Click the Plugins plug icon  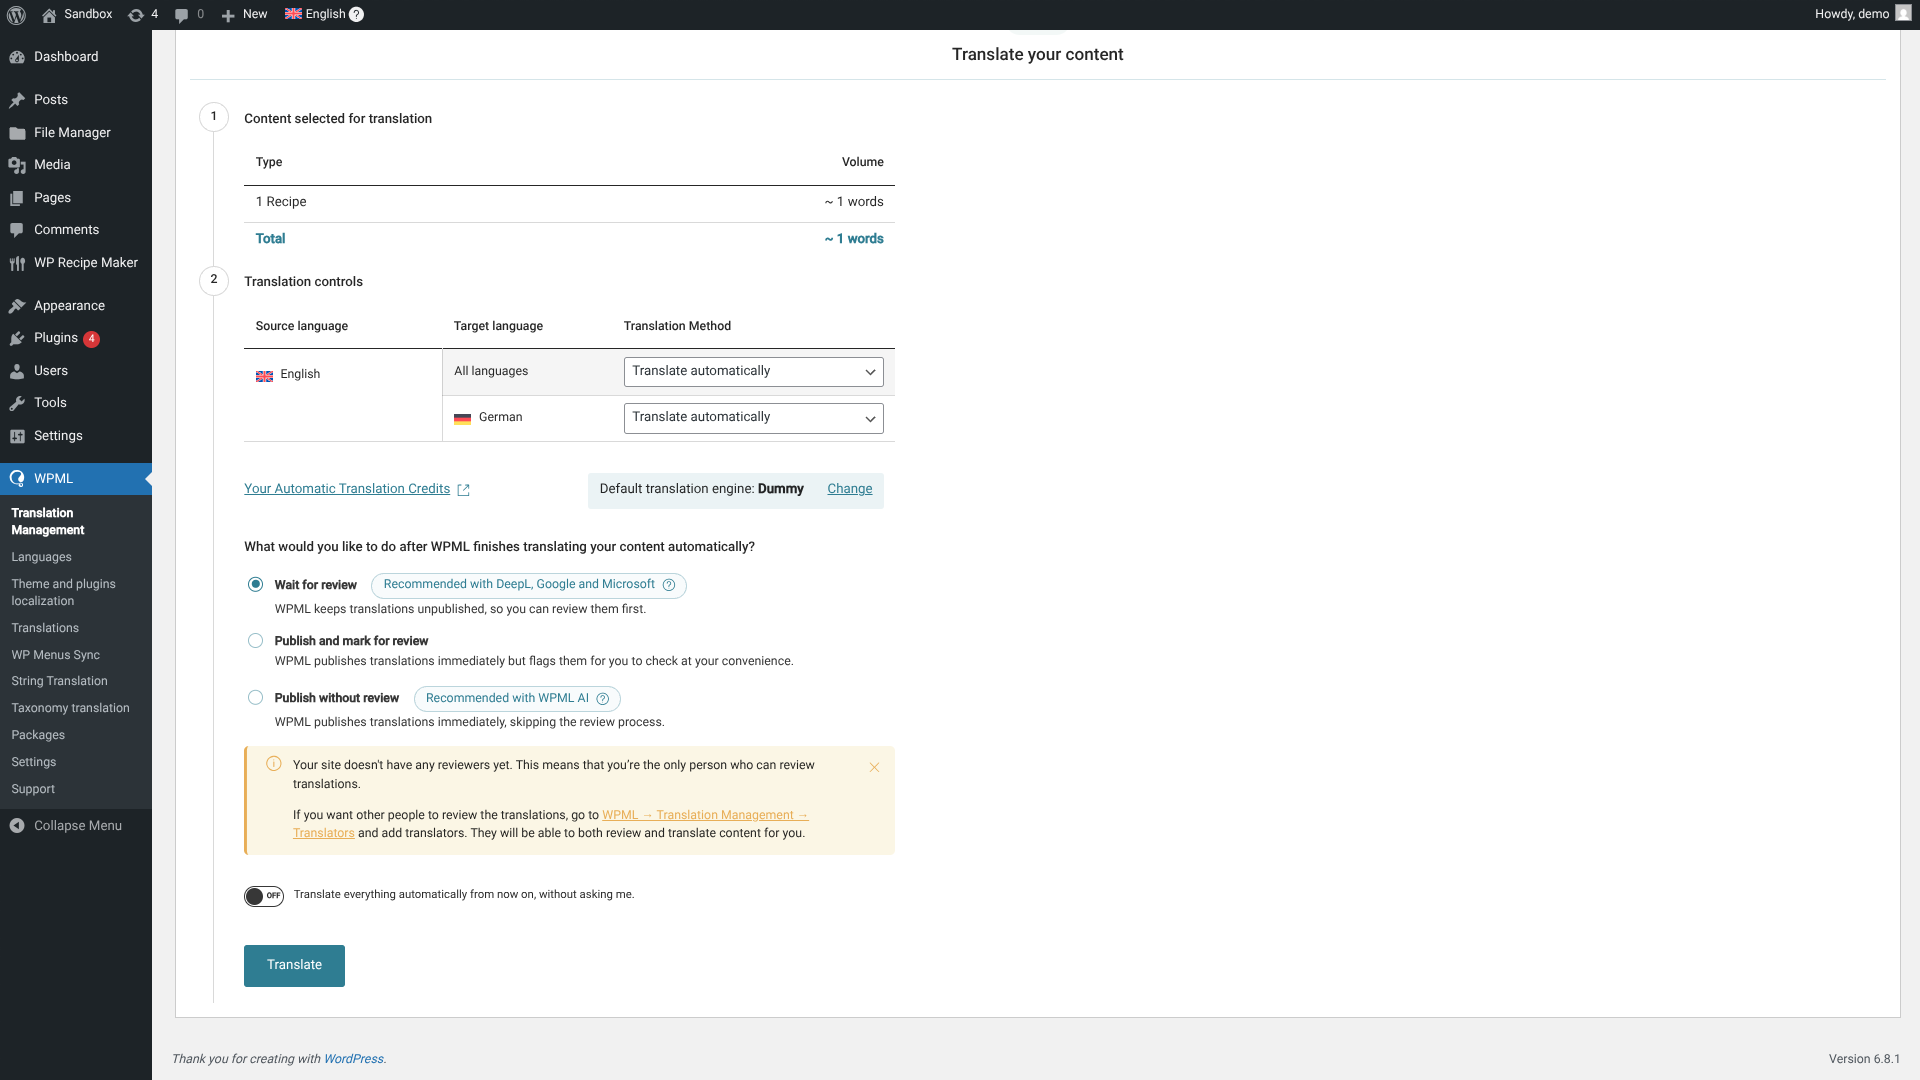pyautogui.click(x=17, y=338)
